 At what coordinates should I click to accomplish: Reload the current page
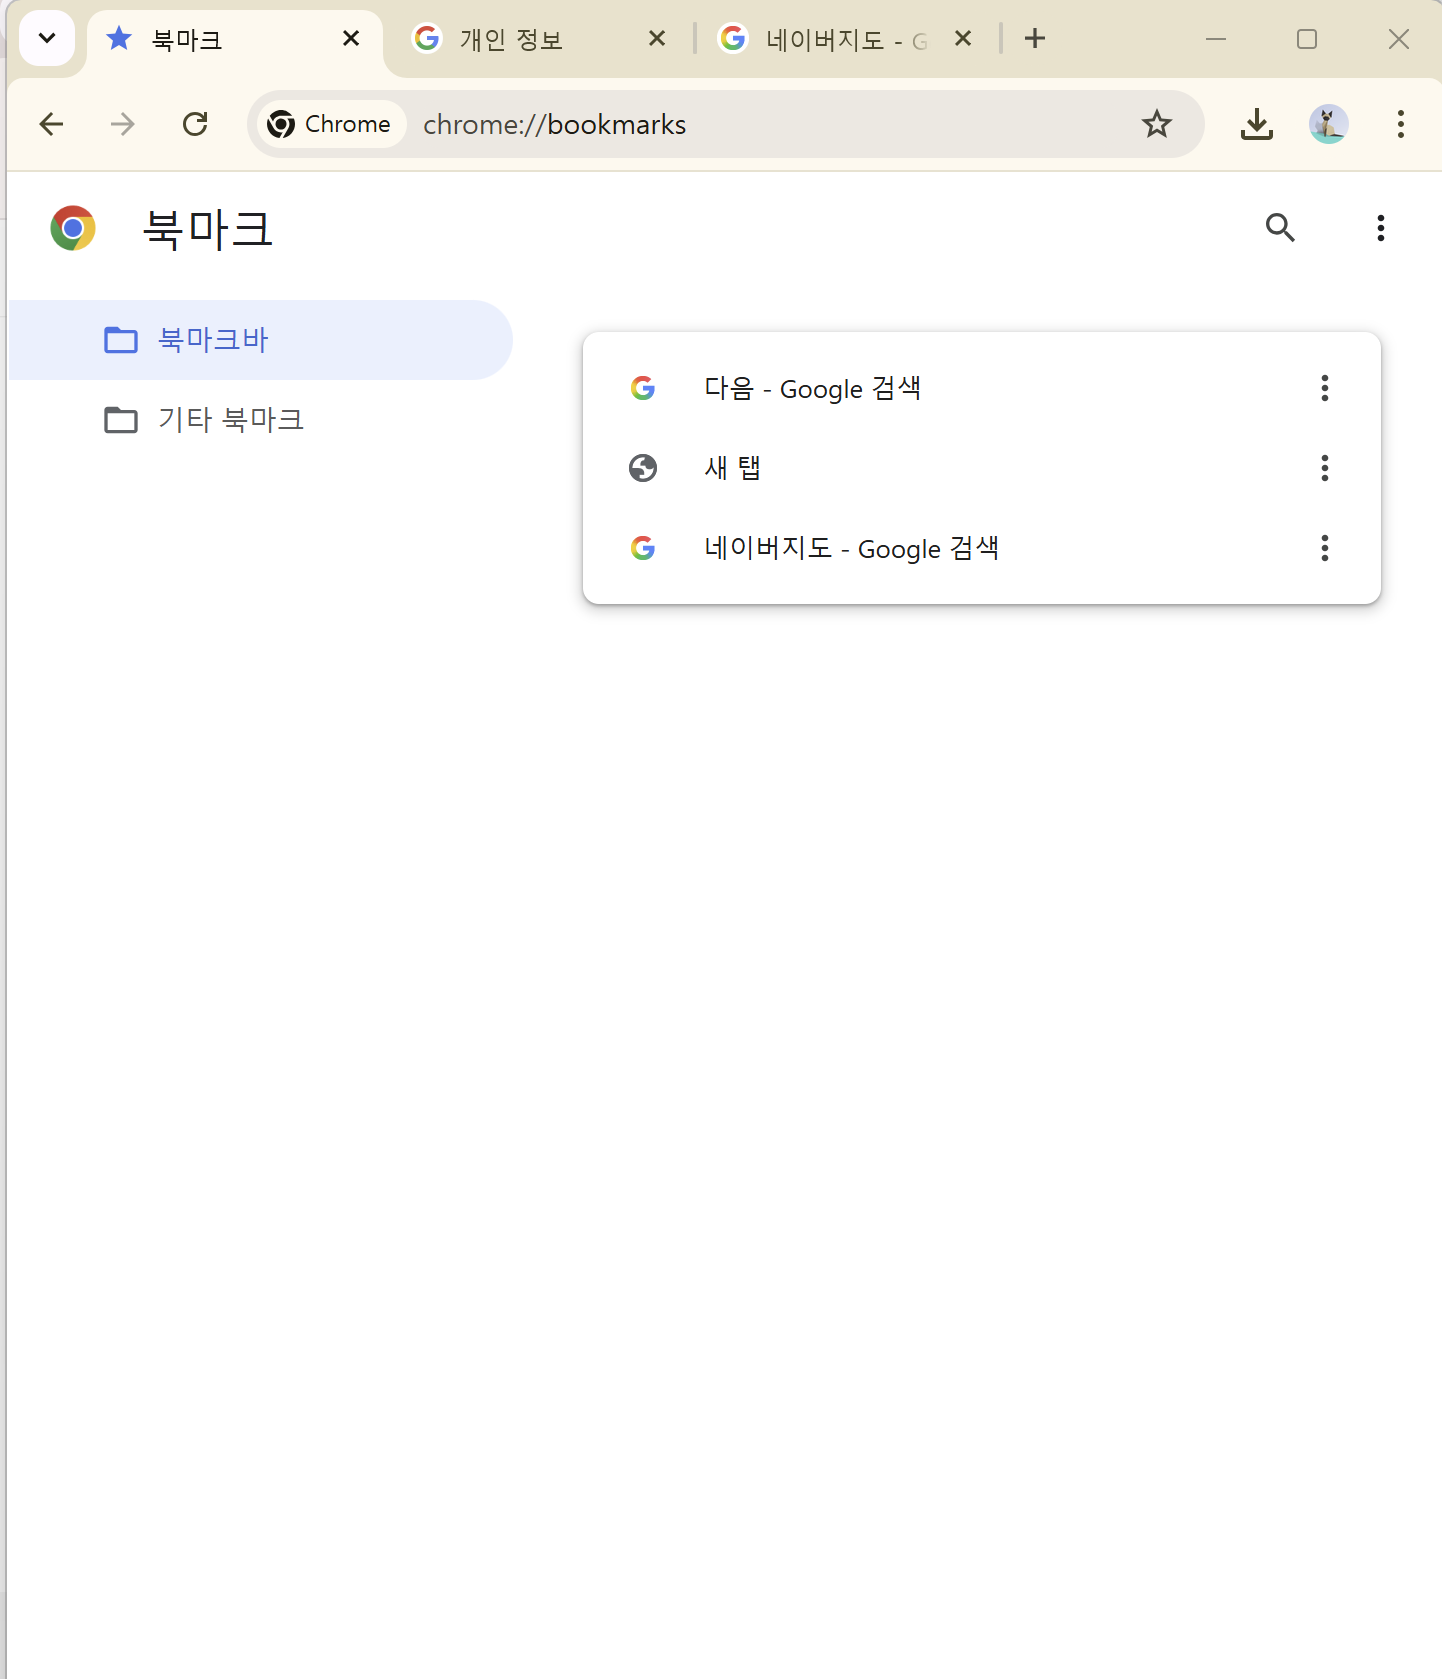click(195, 124)
